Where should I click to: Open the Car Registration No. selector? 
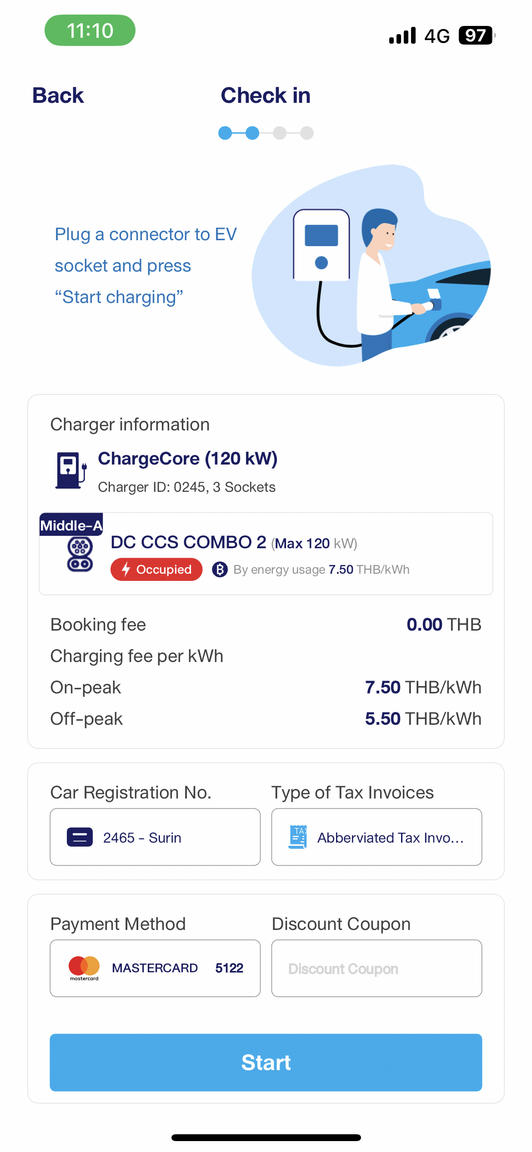pyautogui.click(x=155, y=837)
